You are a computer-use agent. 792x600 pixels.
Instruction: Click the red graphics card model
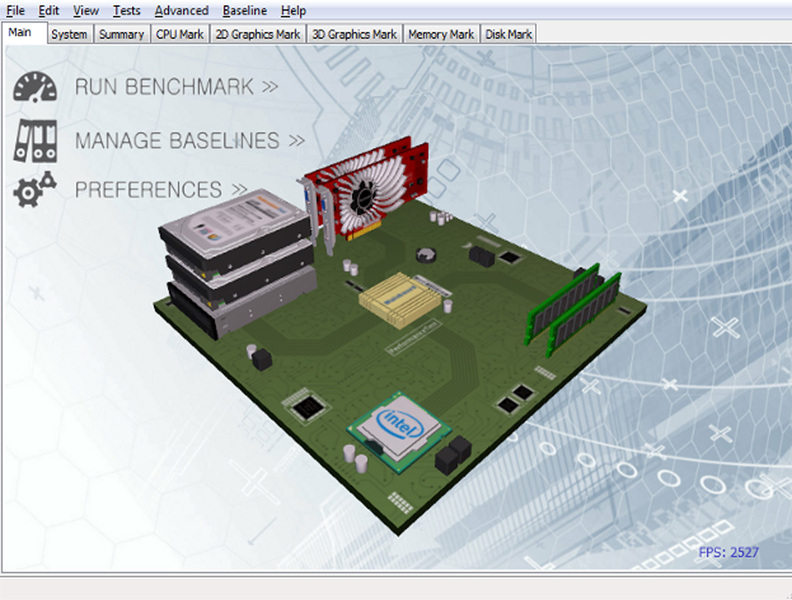click(x=366, y=194)
